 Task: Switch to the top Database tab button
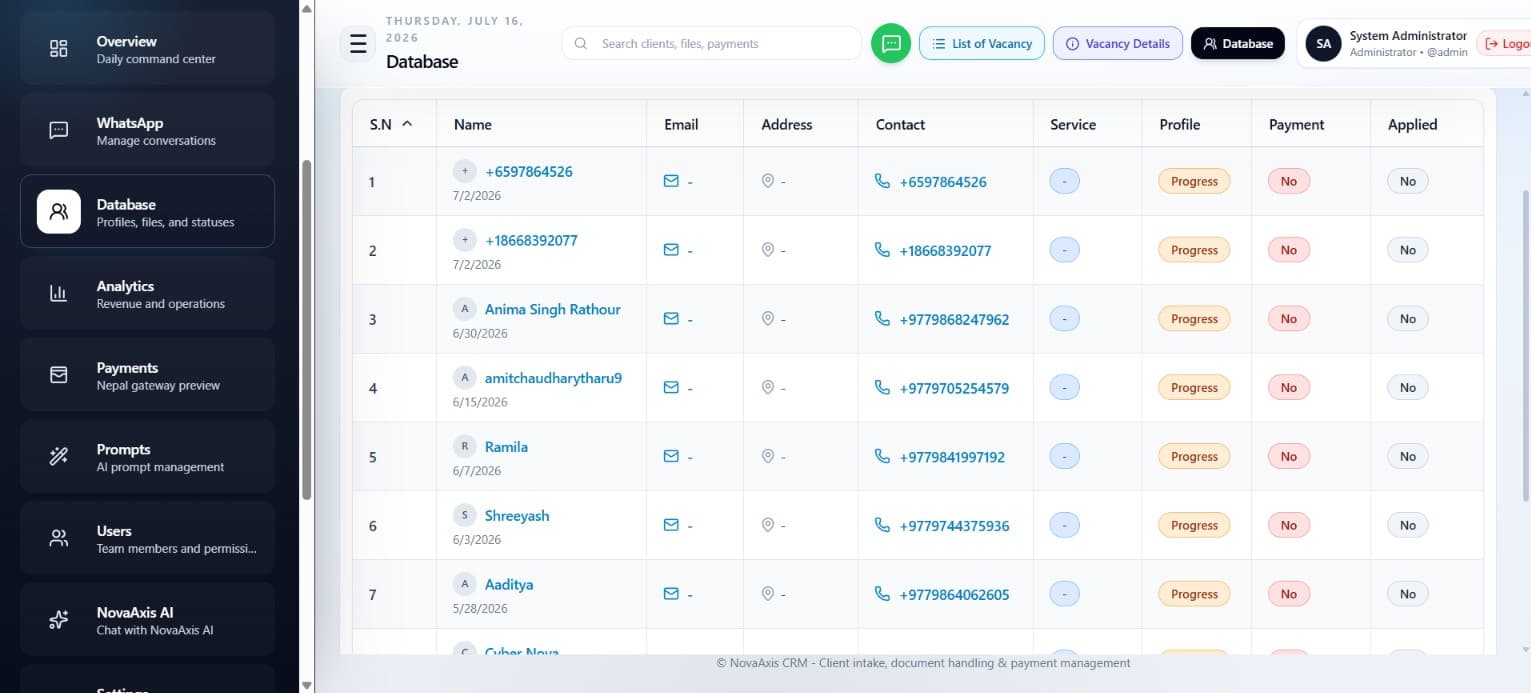tap(1238, 43)
